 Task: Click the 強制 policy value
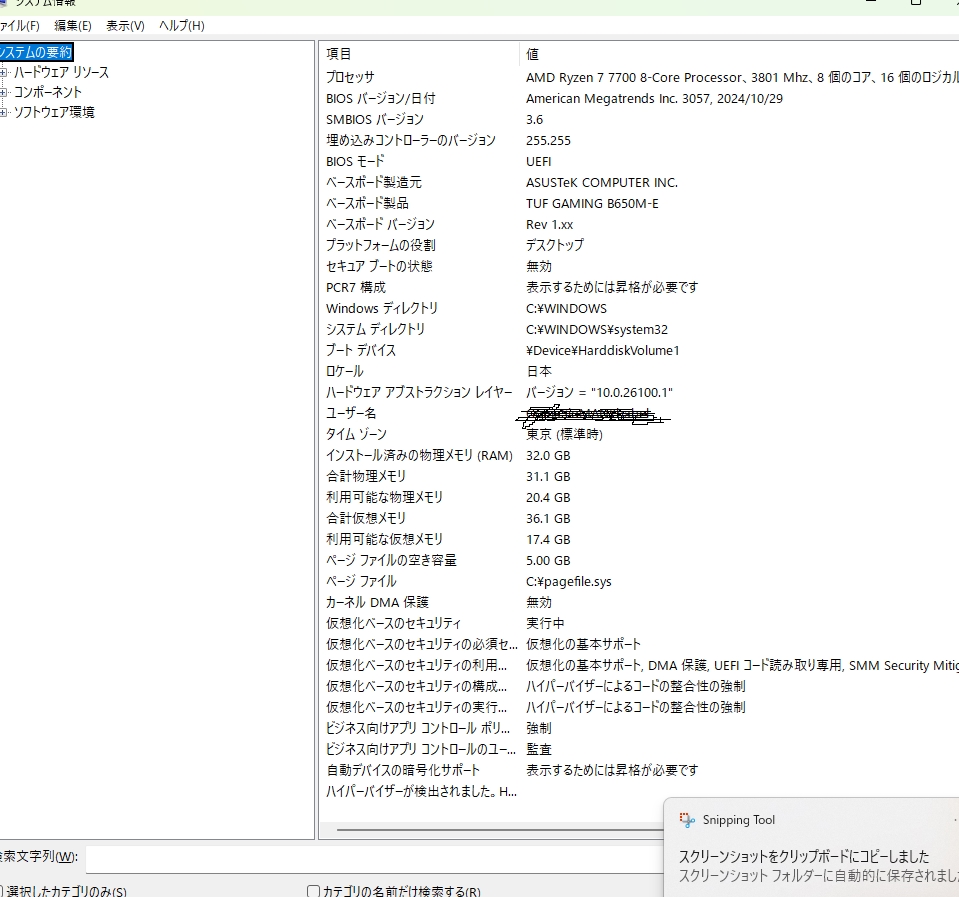[539, 728]
